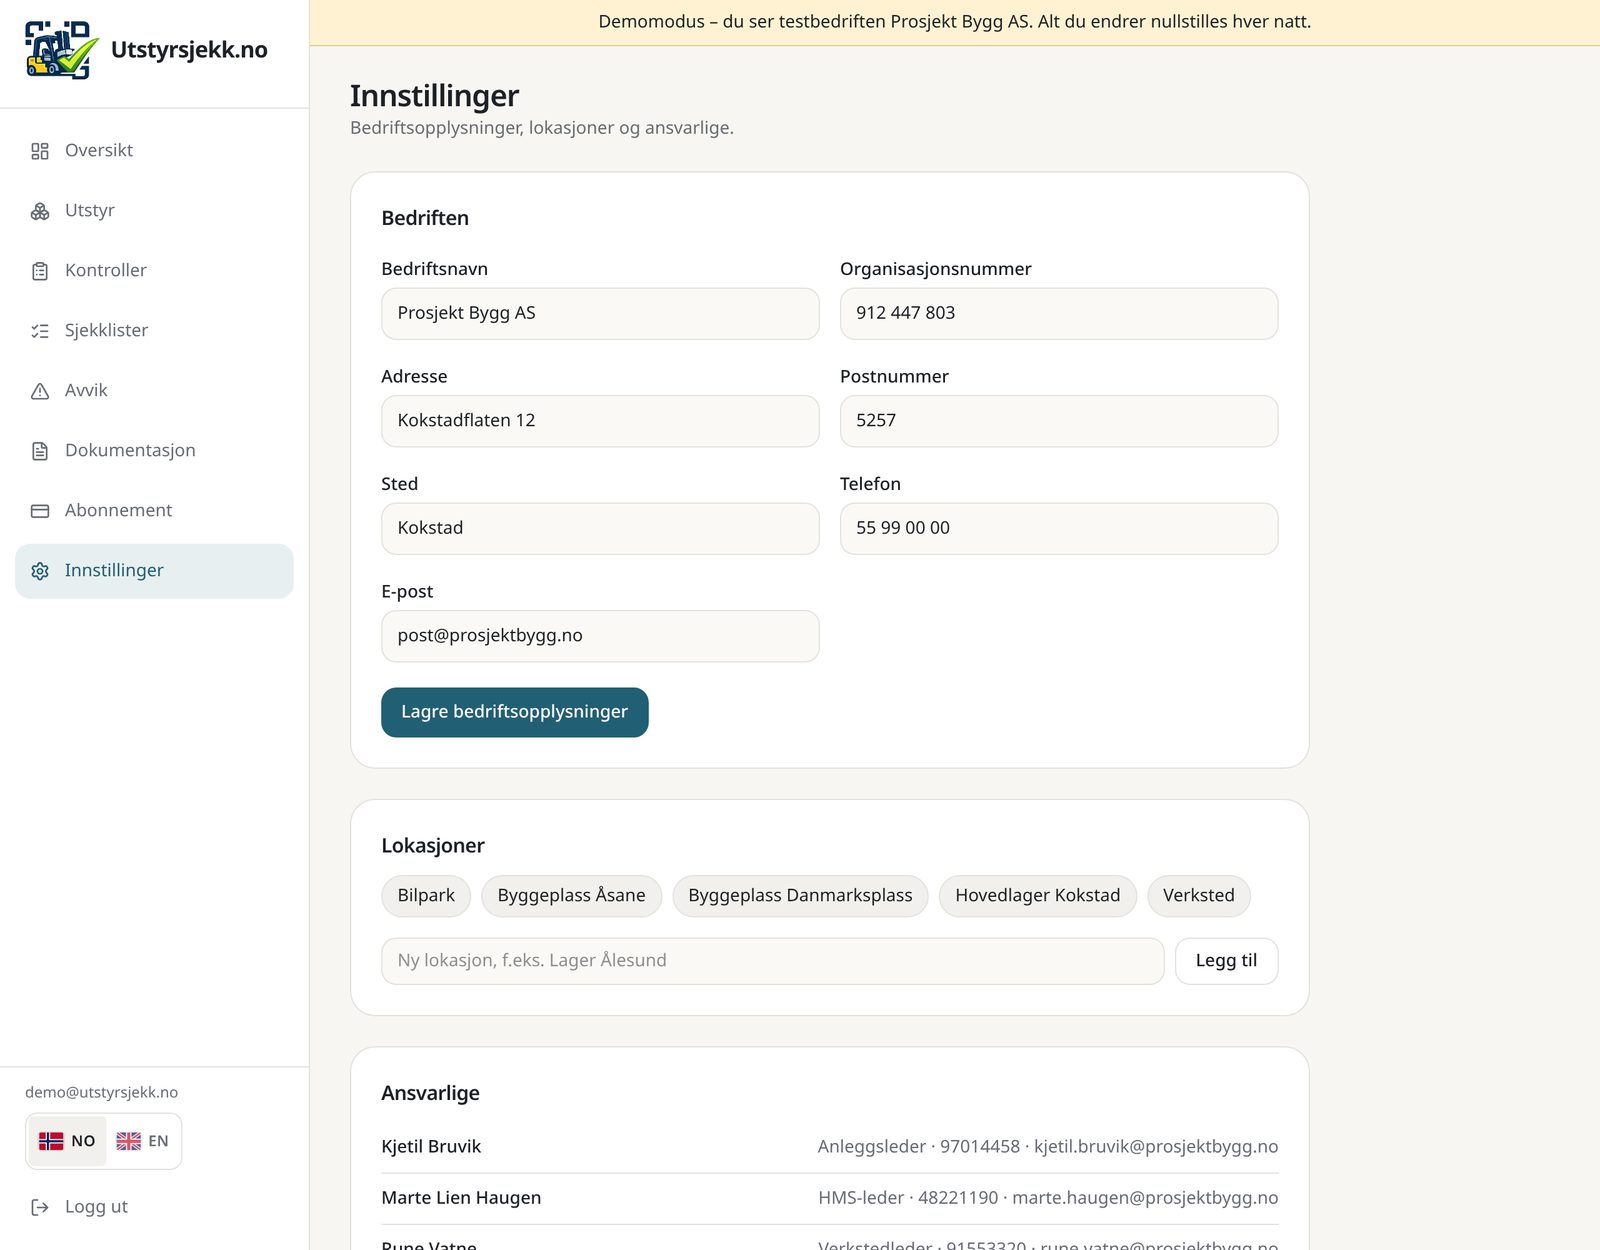Click the Utstyrsjekk.no forklift logo
This screenshot has width=1600, height=1250.
click(x=61, y=50)
